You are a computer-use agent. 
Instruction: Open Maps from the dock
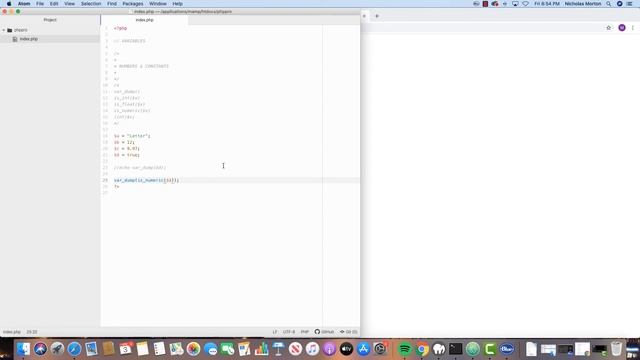(176, 349)
